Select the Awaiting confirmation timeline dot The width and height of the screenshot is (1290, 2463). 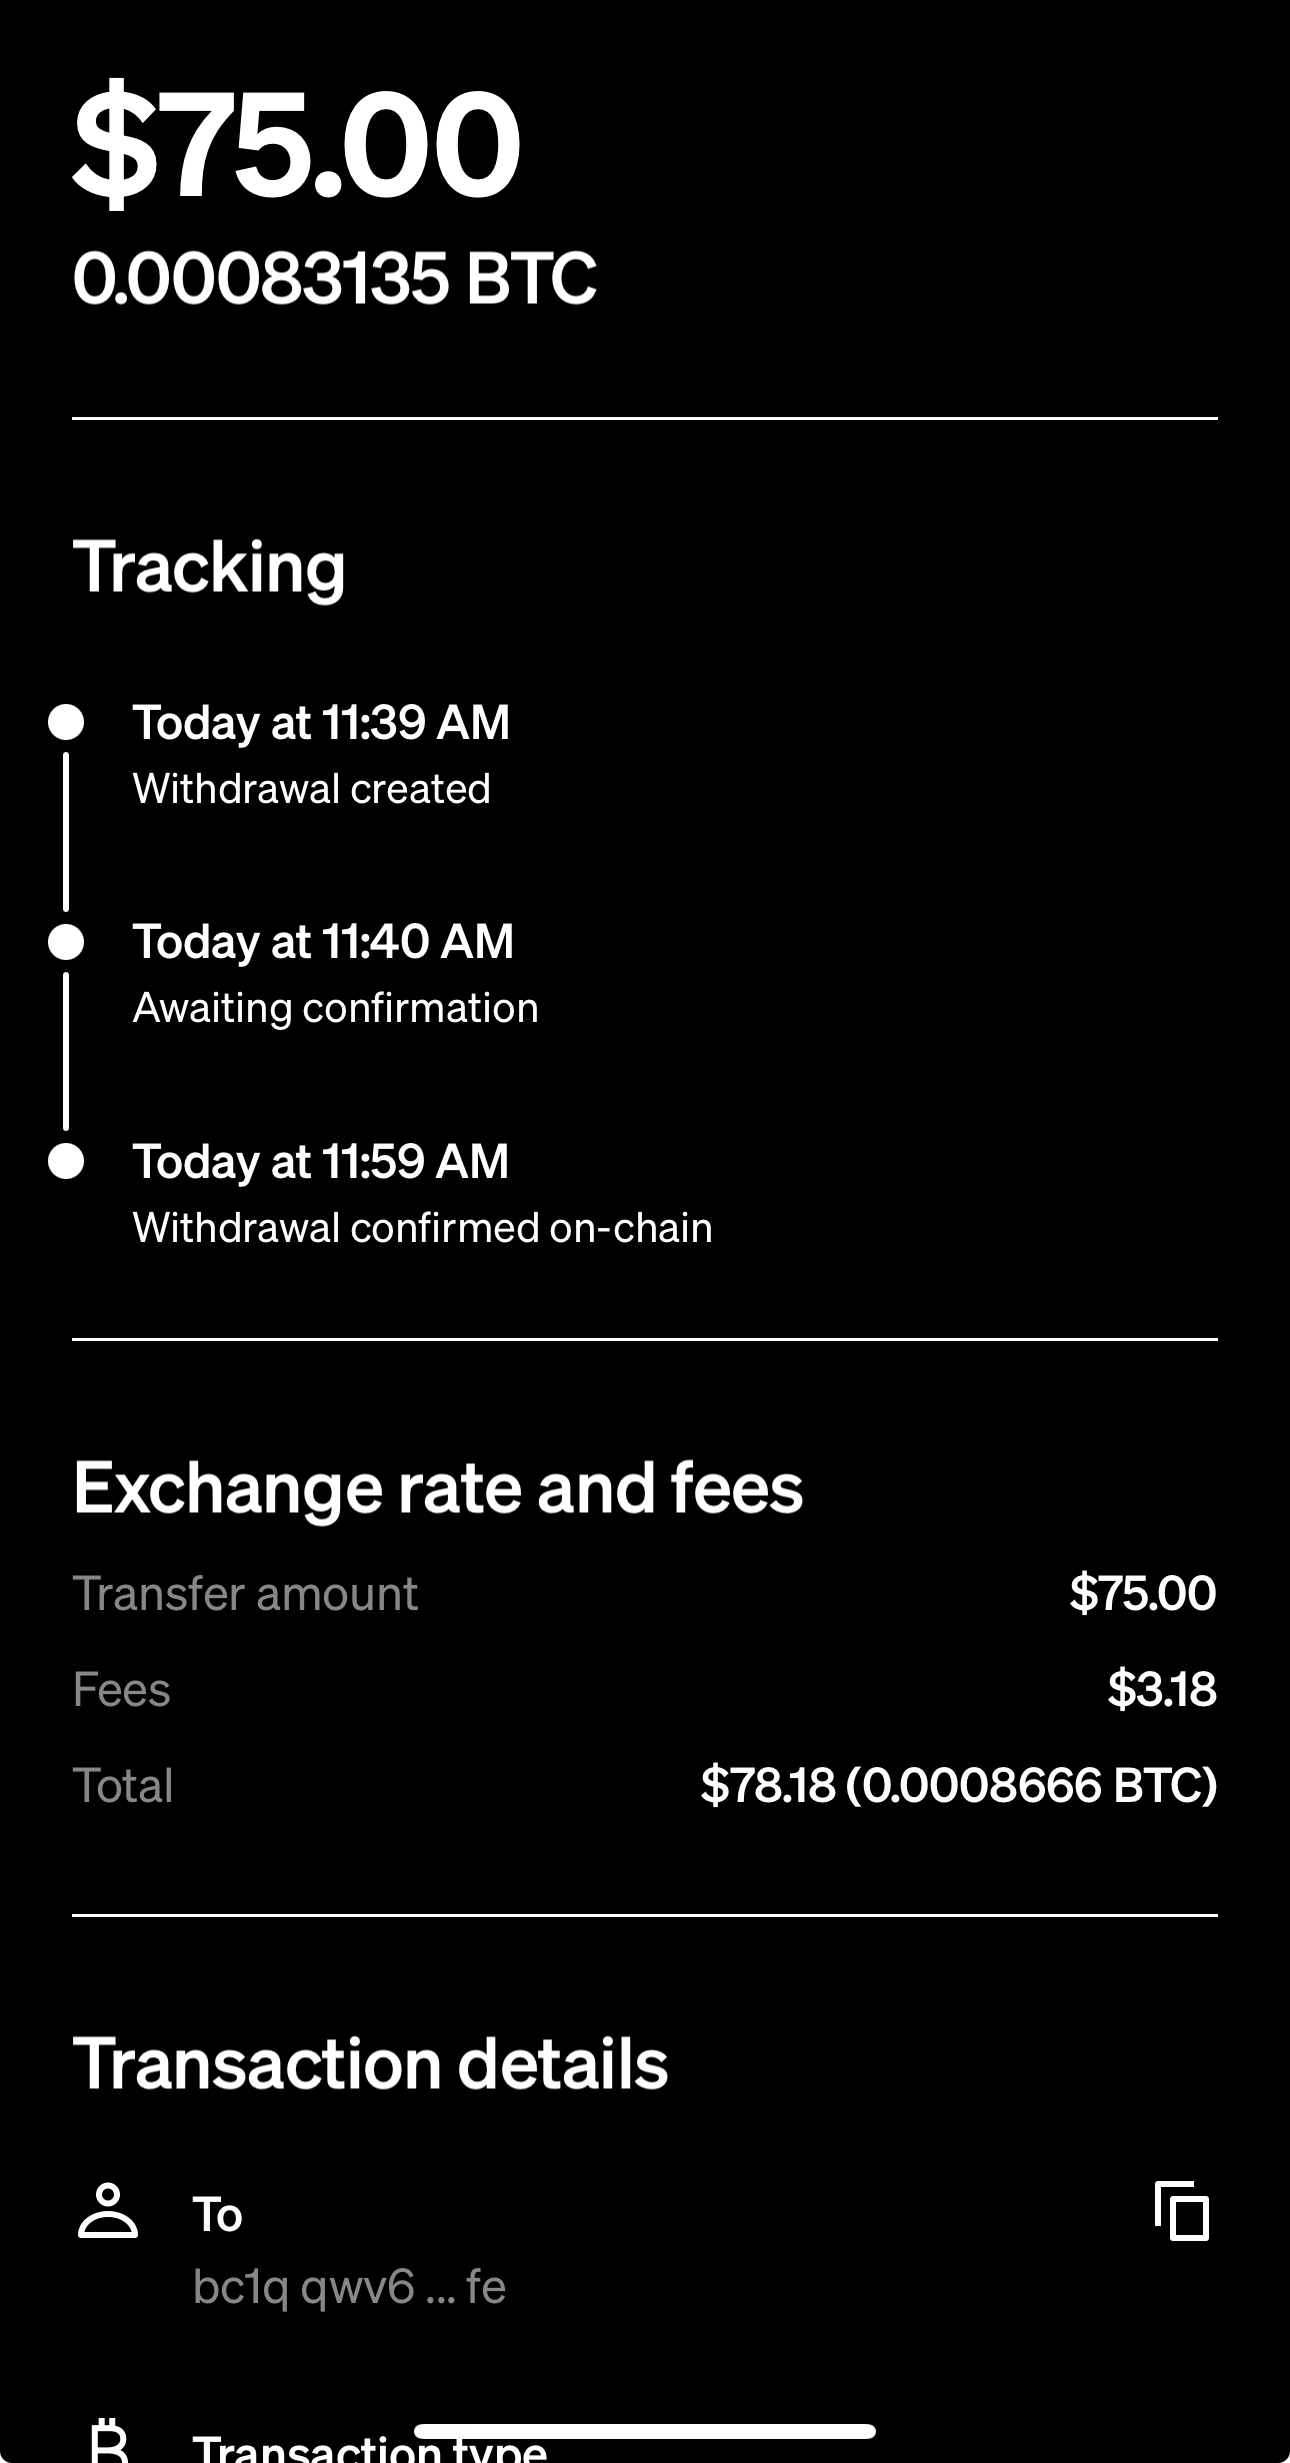click(66, 941)
